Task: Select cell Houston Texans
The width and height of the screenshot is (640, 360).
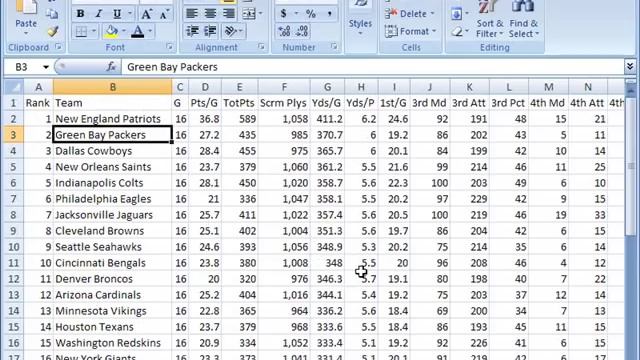Action: click(113, 327)
